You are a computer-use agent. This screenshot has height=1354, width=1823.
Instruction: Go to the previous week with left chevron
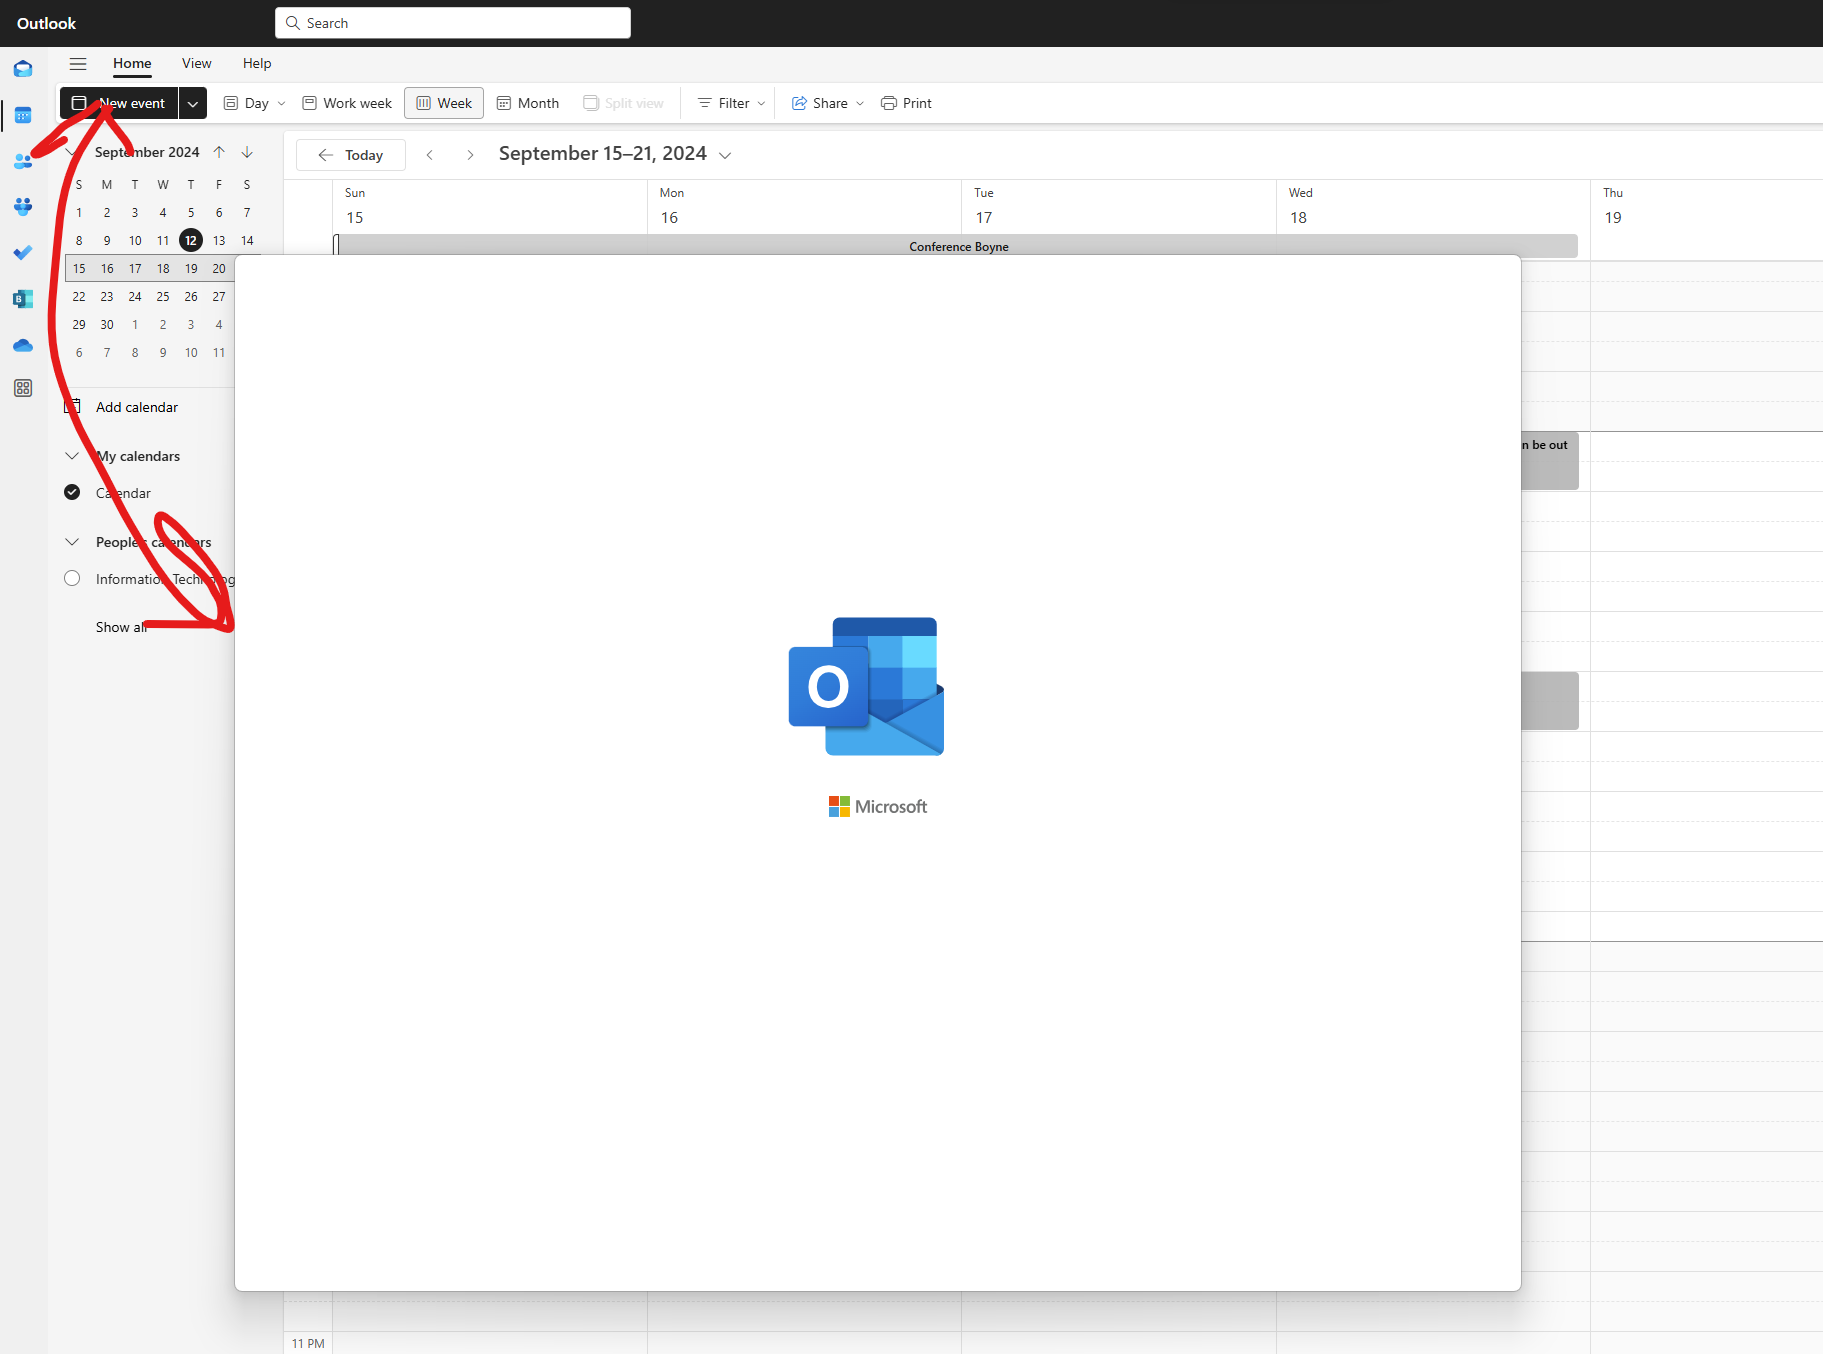pyautogui.click(x=430, y=155)
